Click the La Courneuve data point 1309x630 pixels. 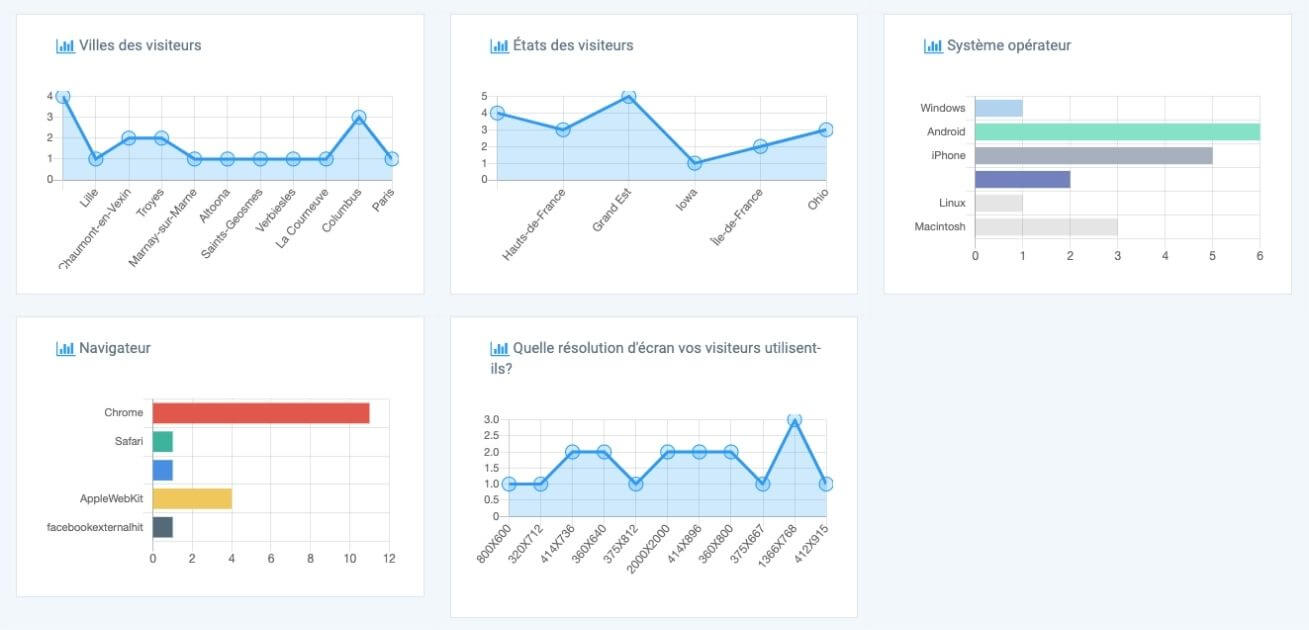[326, 159]
